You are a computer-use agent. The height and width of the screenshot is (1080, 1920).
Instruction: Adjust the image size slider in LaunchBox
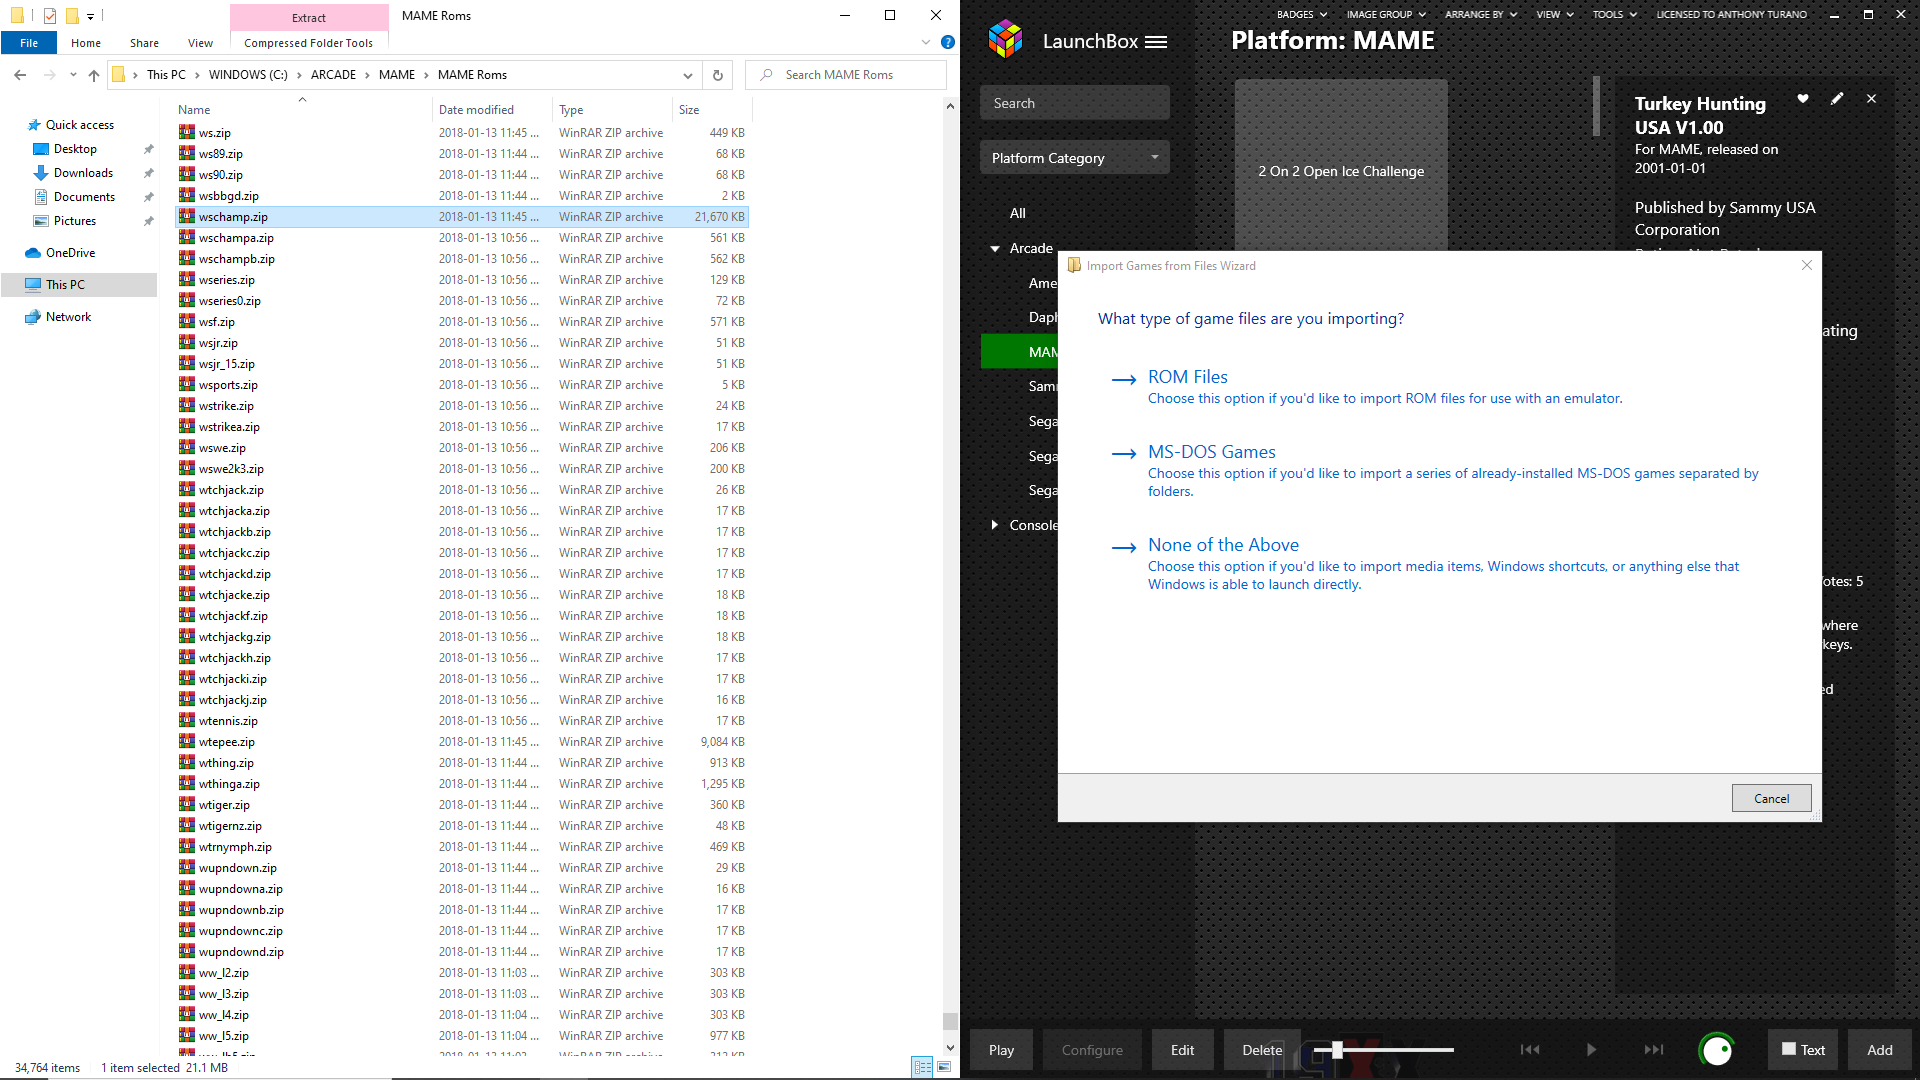tap(1337, 1050)
